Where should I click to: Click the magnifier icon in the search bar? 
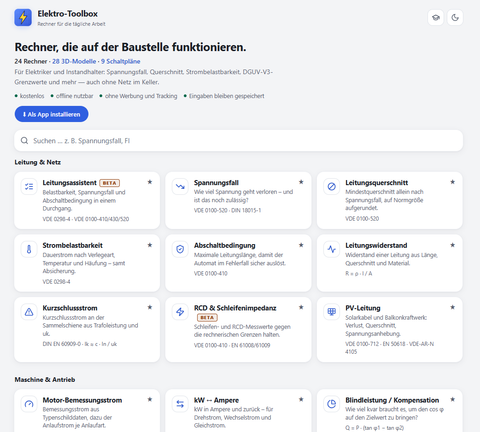(24, 140)
